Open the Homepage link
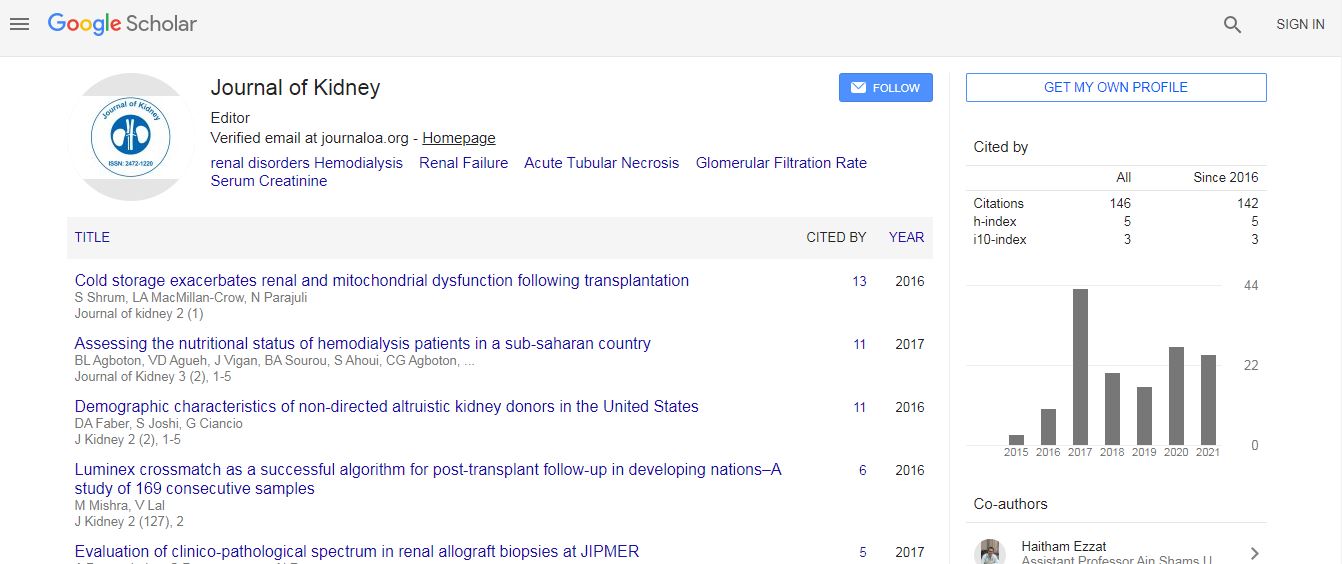 [458, 138]
